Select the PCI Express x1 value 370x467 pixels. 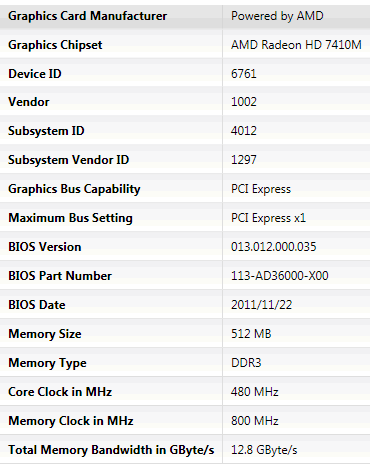click(268, 218)
